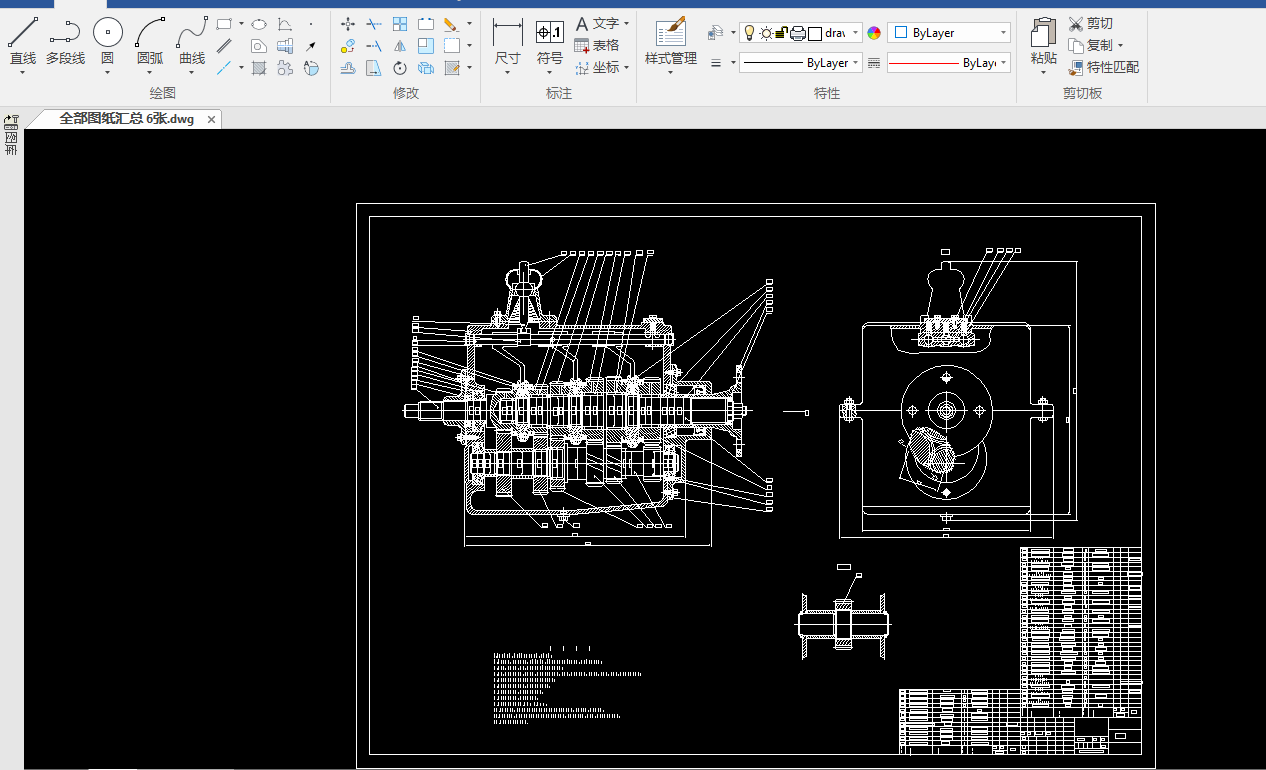This screenshot has height=770, width=1266.
Task: Click the 尺寸 dimension tool icon
Action: (x=507, y=34)
